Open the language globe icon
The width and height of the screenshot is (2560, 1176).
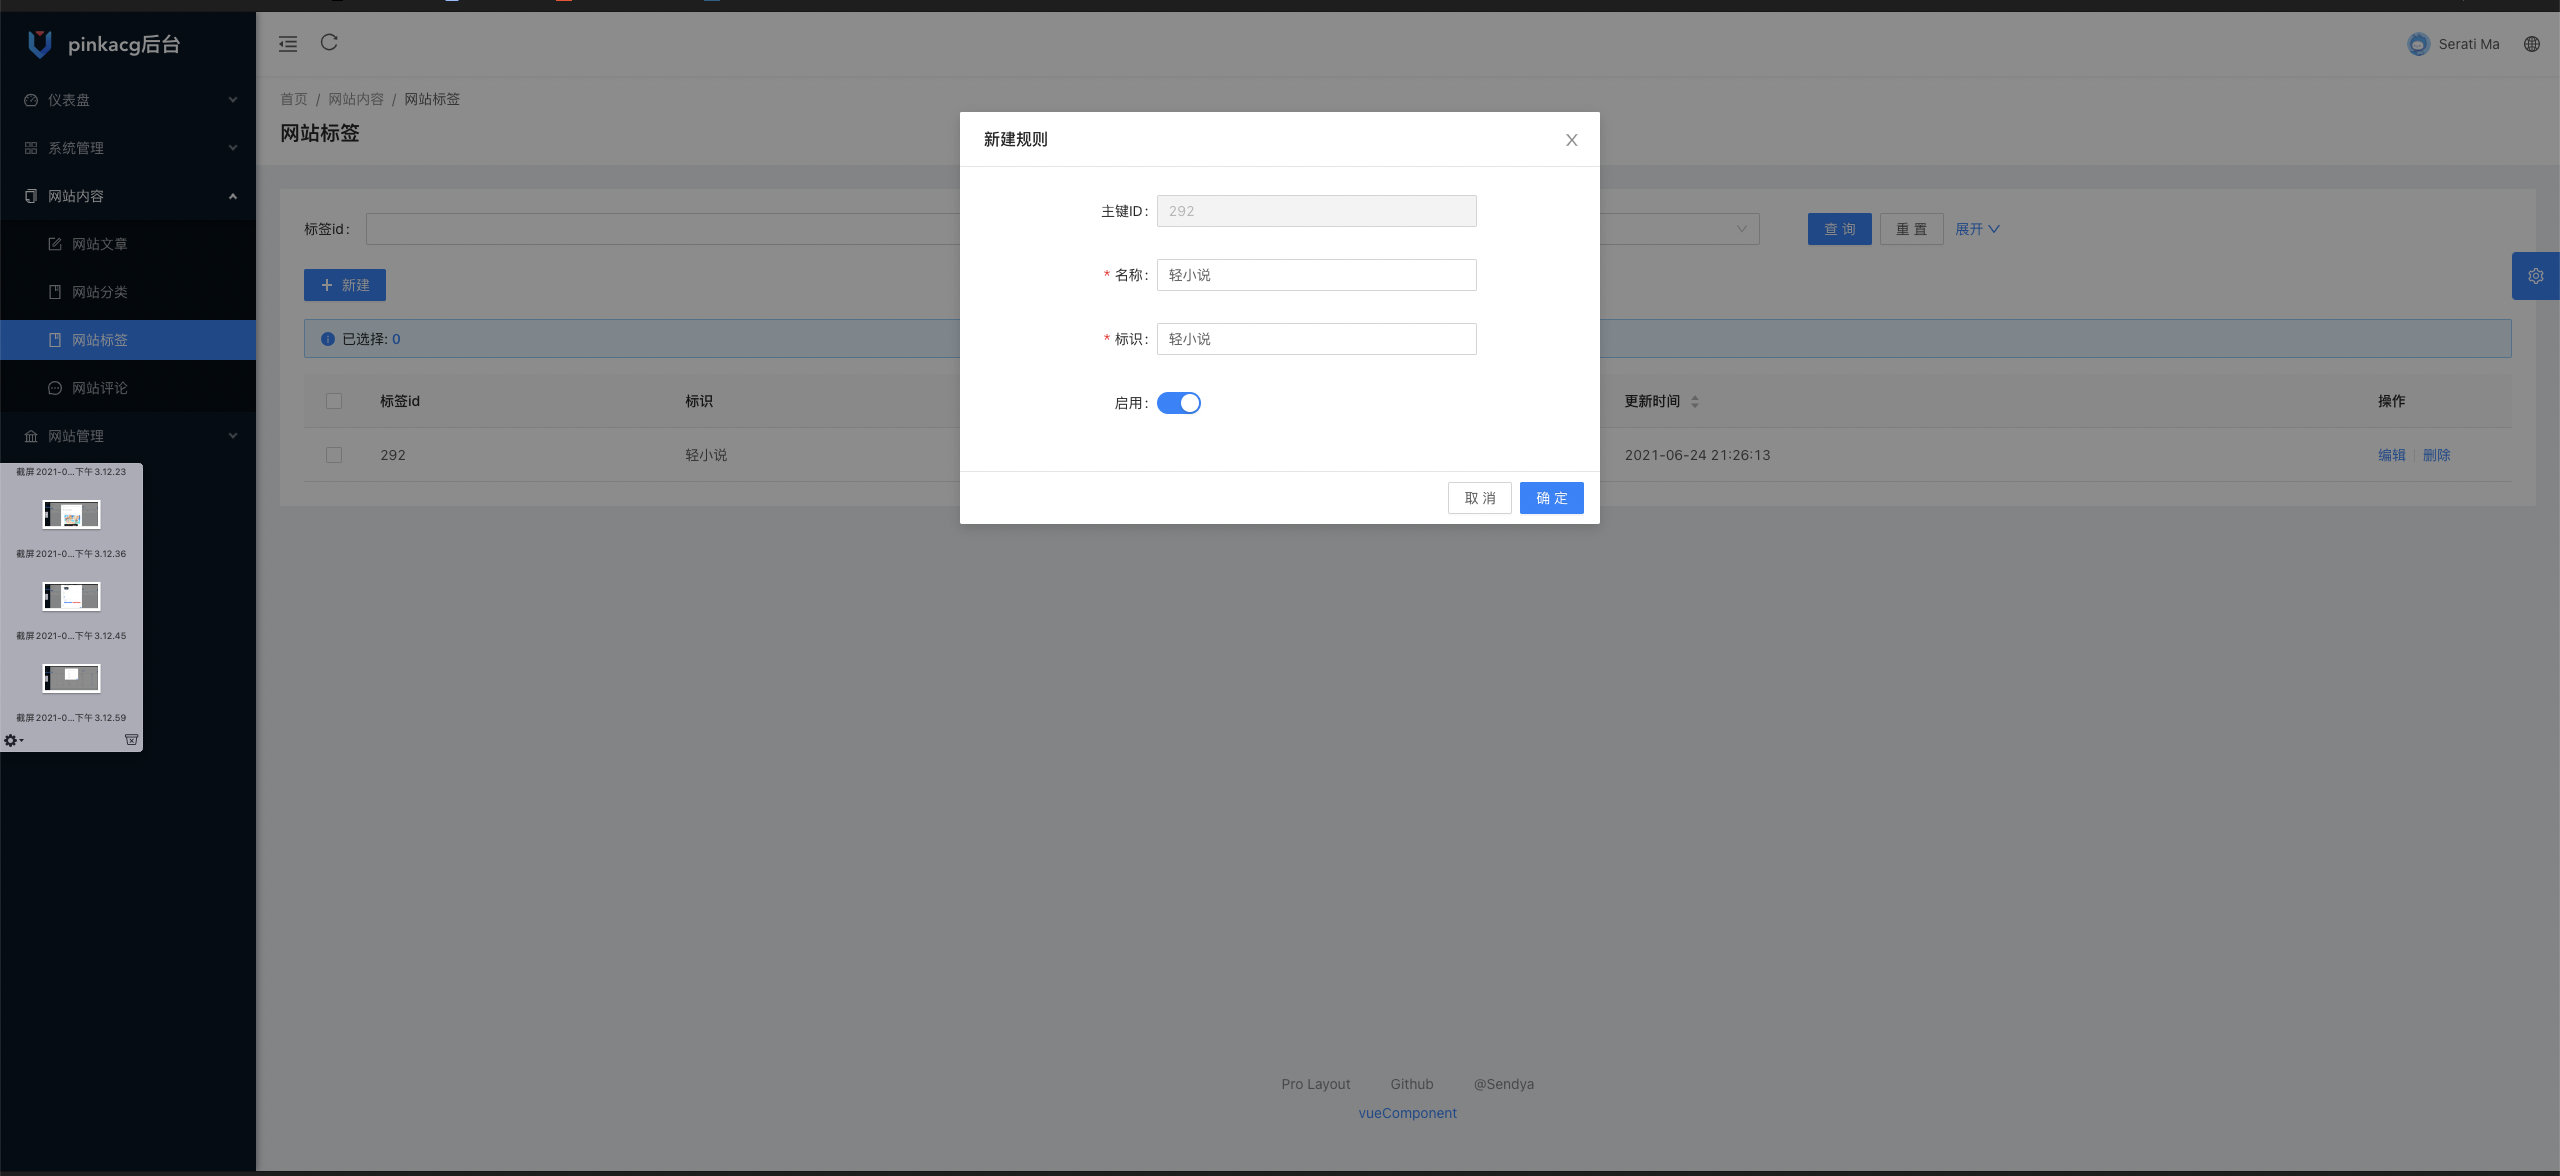point(2531,44)
